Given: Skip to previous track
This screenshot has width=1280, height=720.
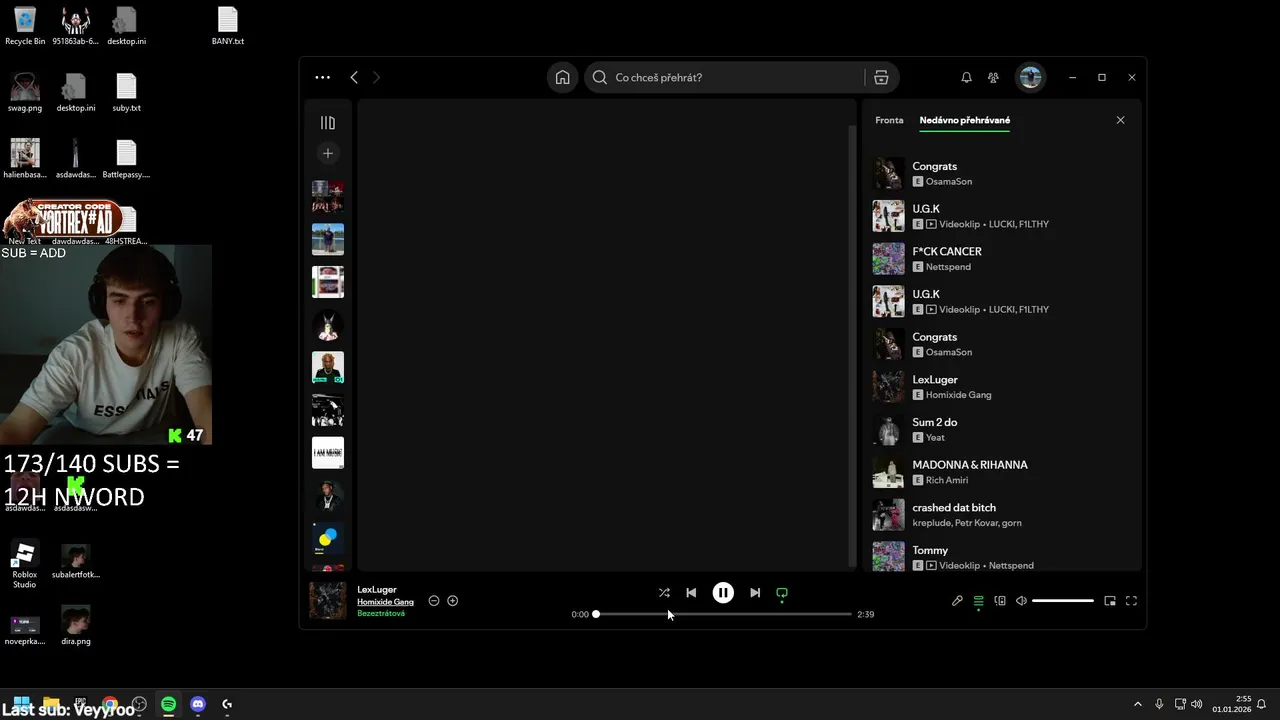Looking at the screenshot, I should click(691, 593).
